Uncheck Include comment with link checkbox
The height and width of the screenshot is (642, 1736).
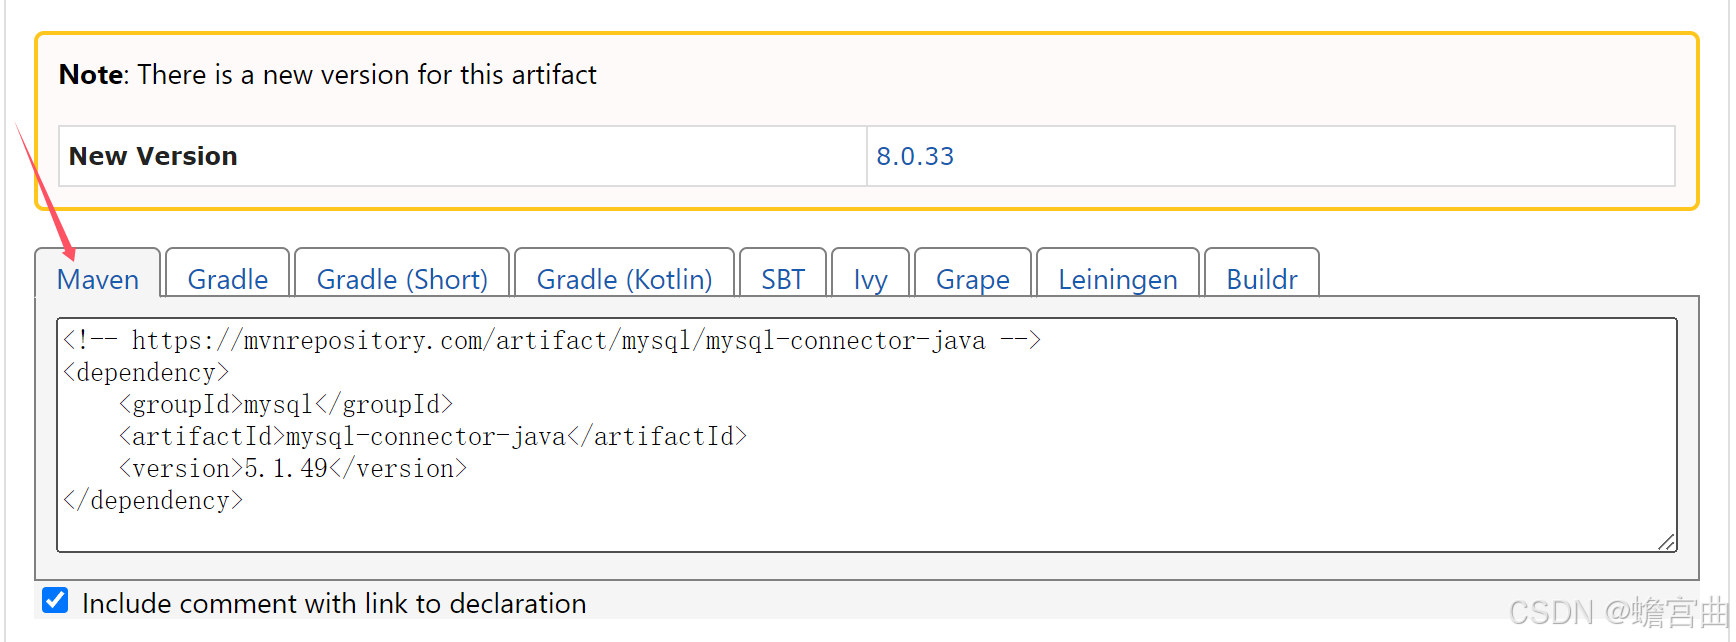coord(55,601)
